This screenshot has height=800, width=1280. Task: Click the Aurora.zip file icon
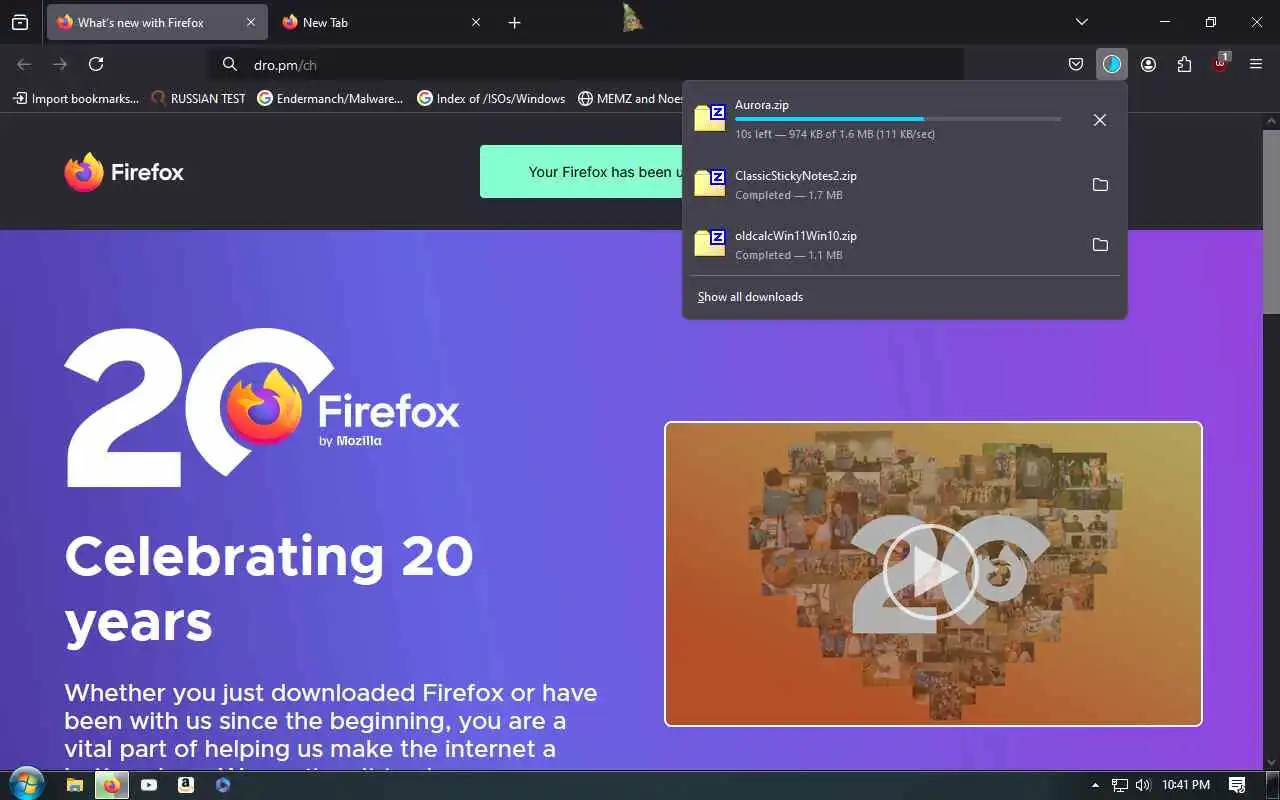click(710, 117)
